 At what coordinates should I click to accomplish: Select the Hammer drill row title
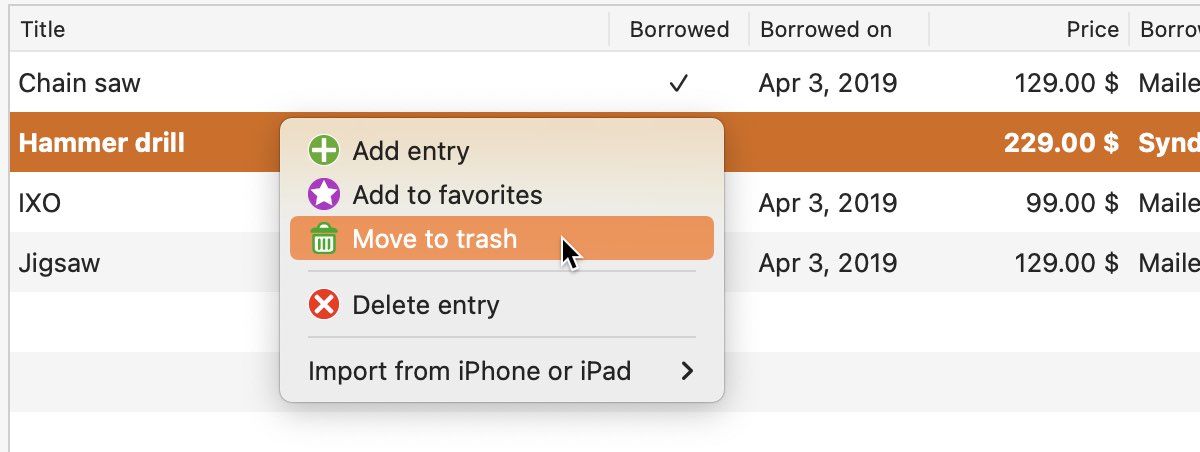coord(102,143)
